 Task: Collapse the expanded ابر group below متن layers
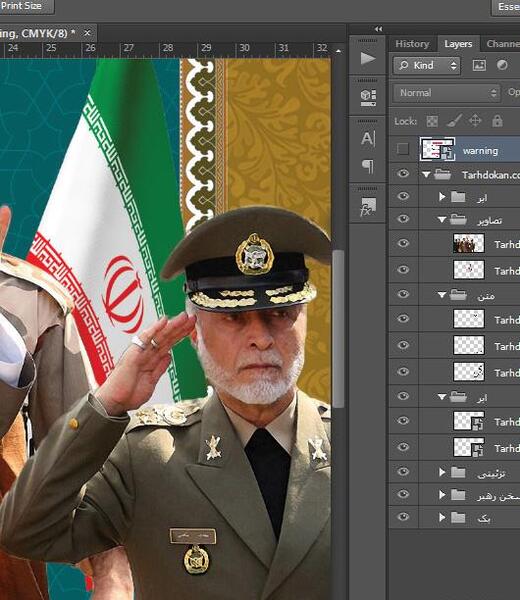(442, 397)
